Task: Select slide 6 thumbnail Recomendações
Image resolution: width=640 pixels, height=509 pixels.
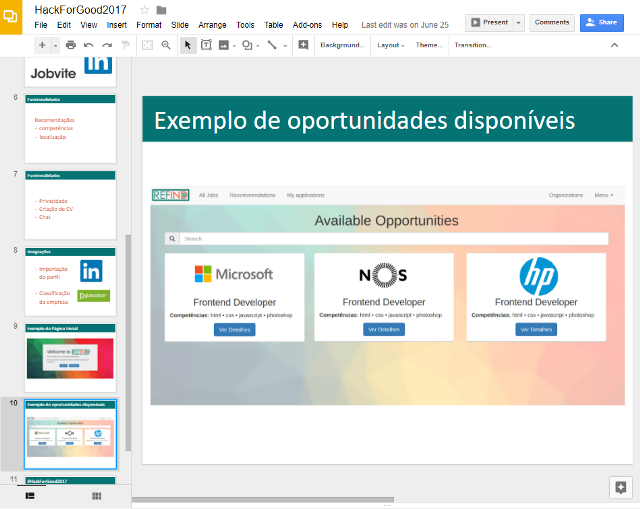Action: click(70, 129)
